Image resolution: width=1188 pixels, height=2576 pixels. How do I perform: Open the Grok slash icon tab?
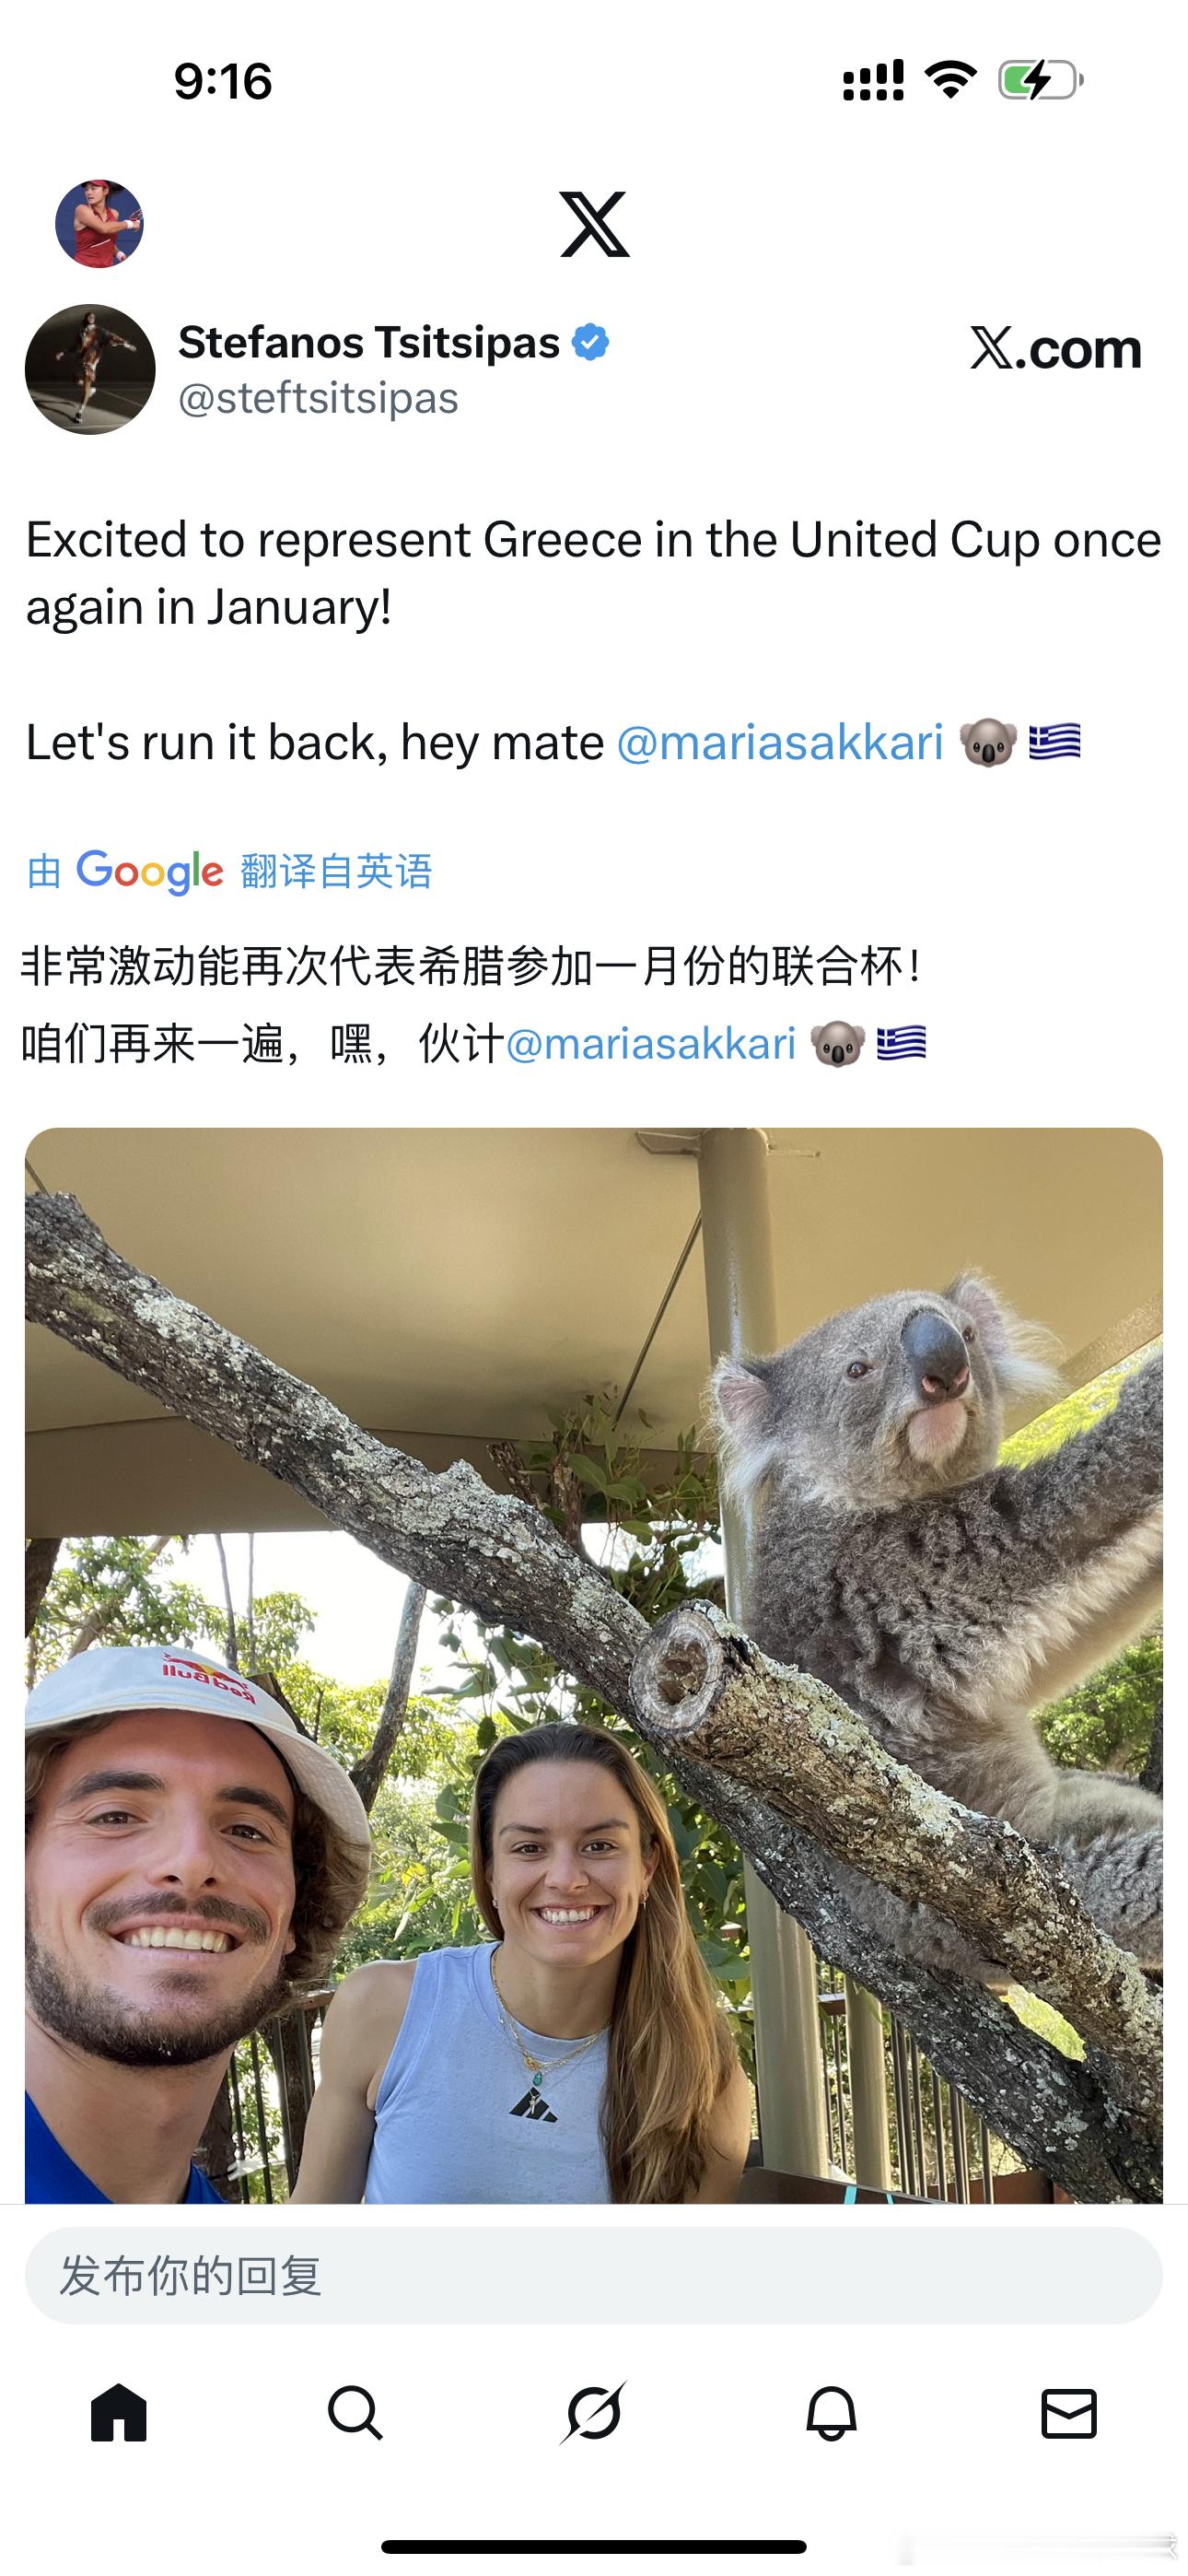click(593, 2413)
